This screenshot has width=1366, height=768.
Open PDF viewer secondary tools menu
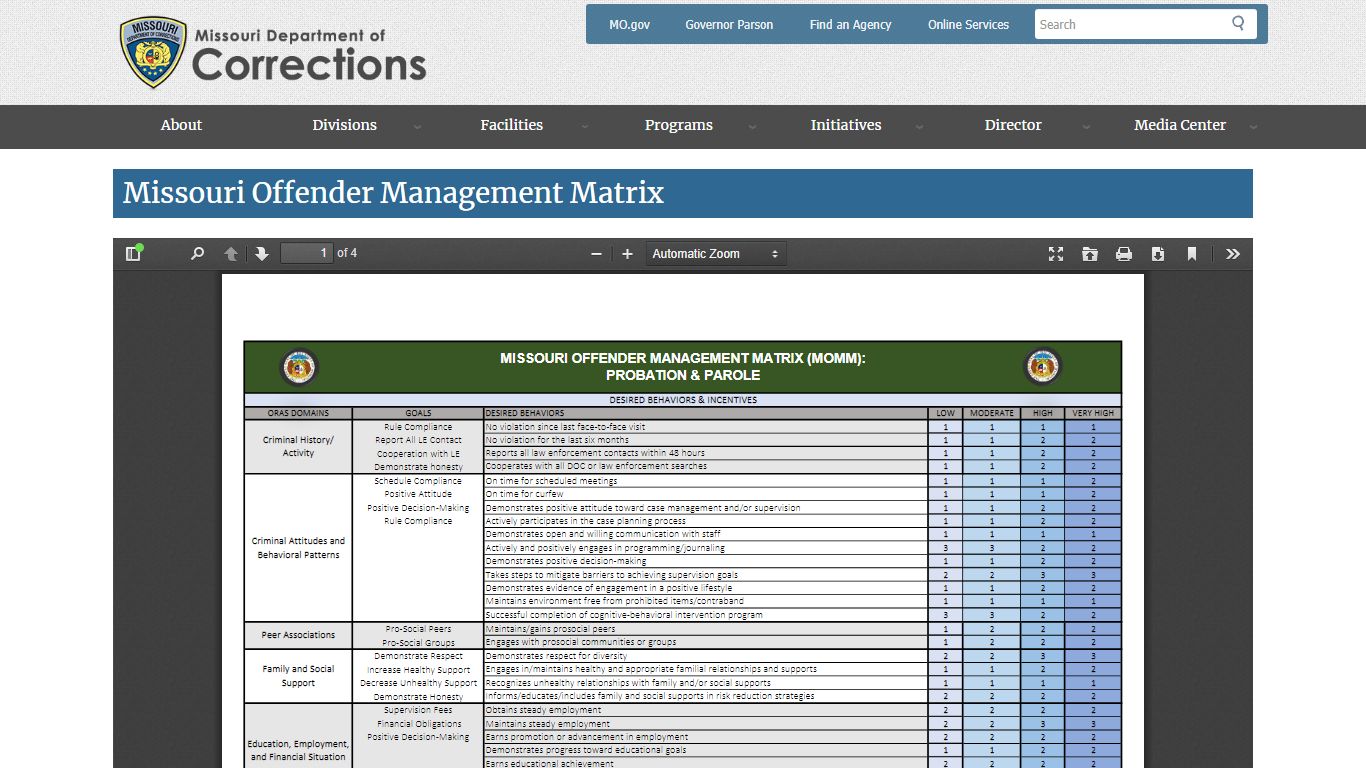pyautogui.click(x=1233, y=254)
